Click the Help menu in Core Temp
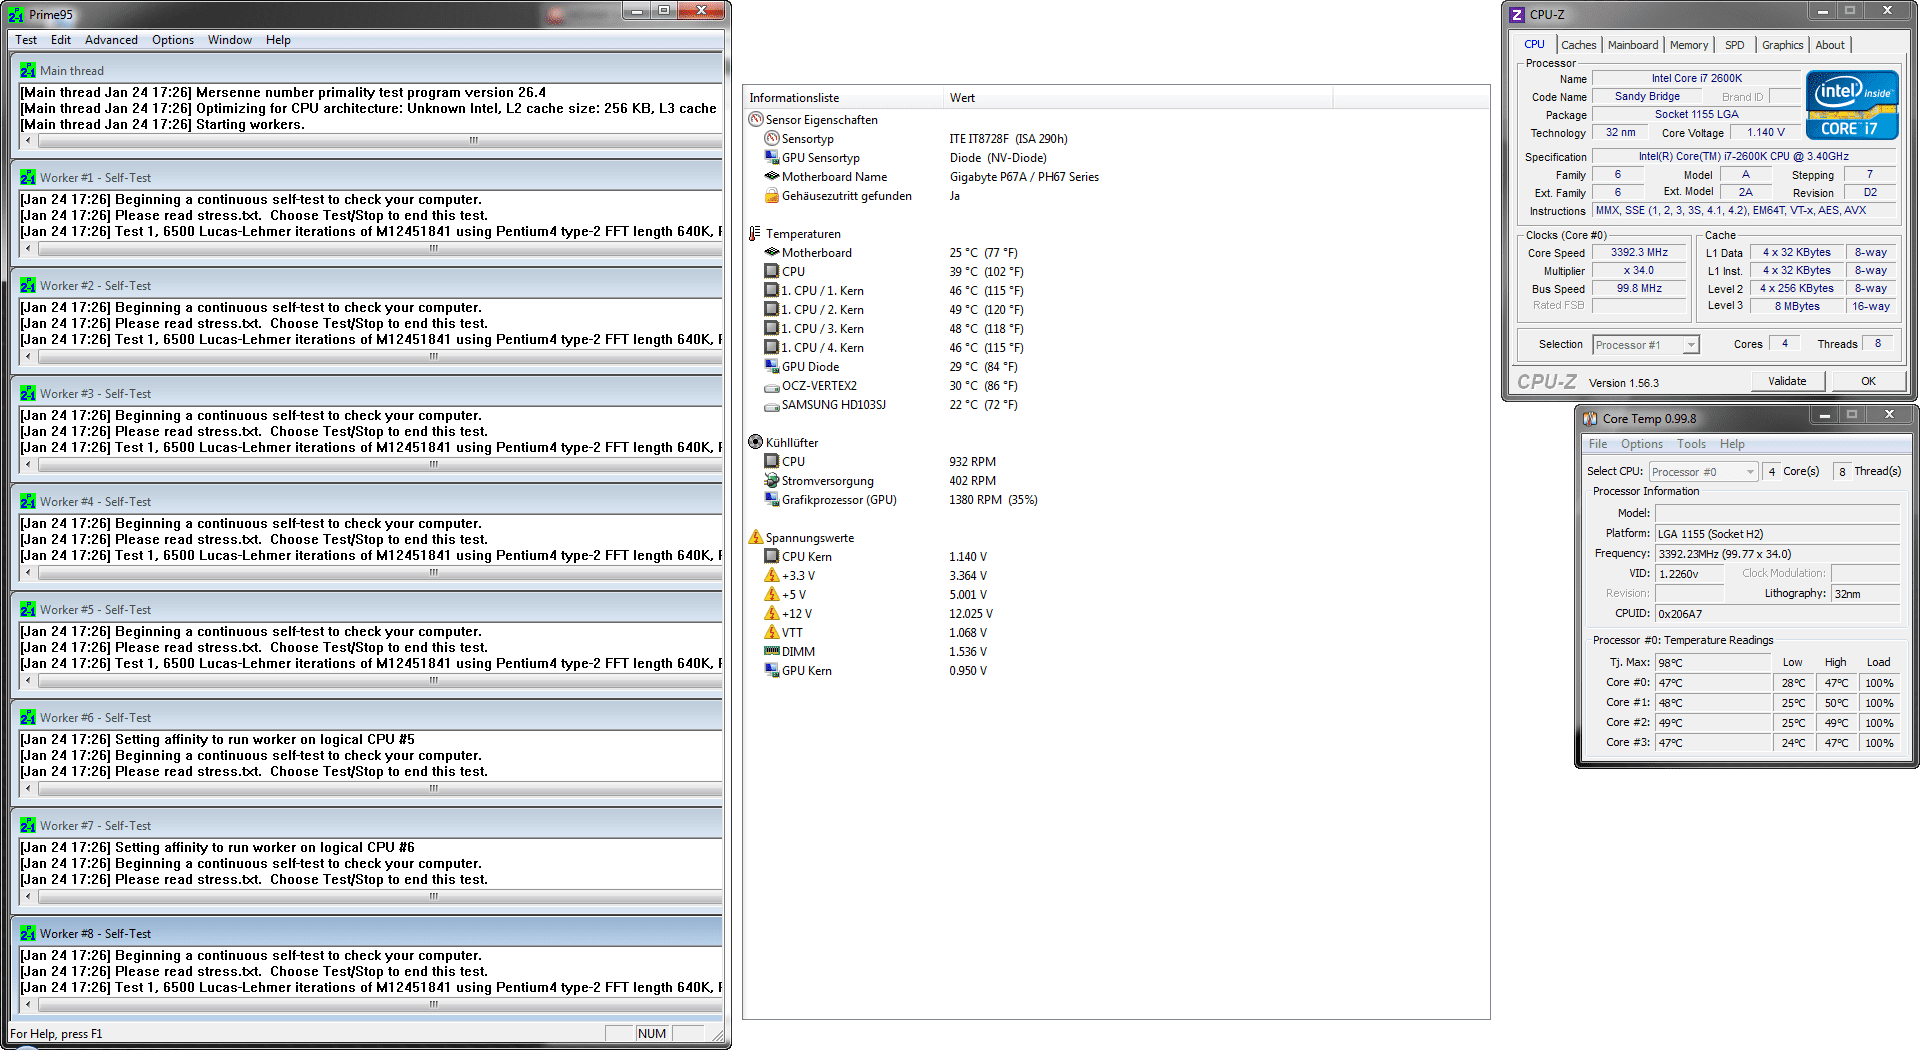 (1732, 444)
